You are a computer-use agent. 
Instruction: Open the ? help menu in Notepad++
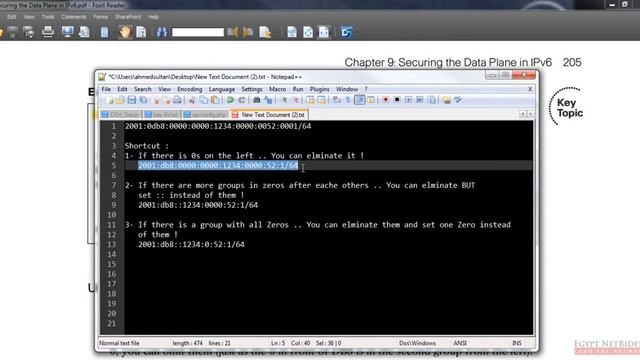point(366,89)
